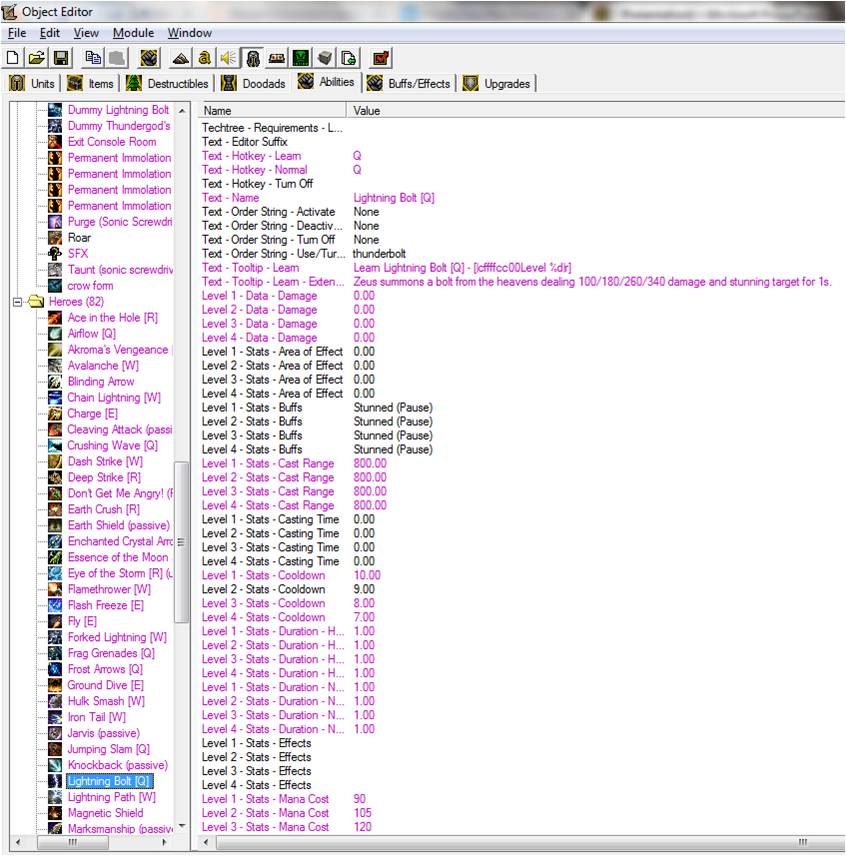Click the greyed Paste toolbar icon
Viewport: 846px width, 856px height.
coord(117,58)
